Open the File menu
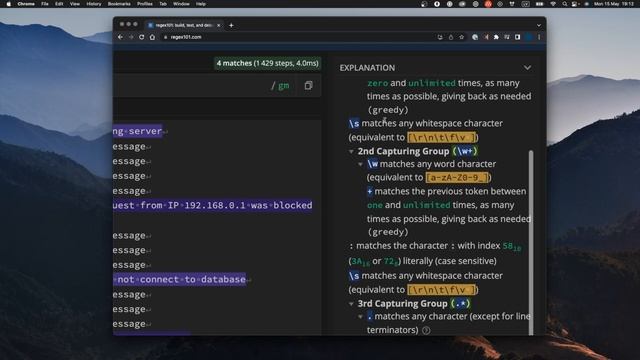Screen dimensions: 640x360 click(x=45, y=4)
